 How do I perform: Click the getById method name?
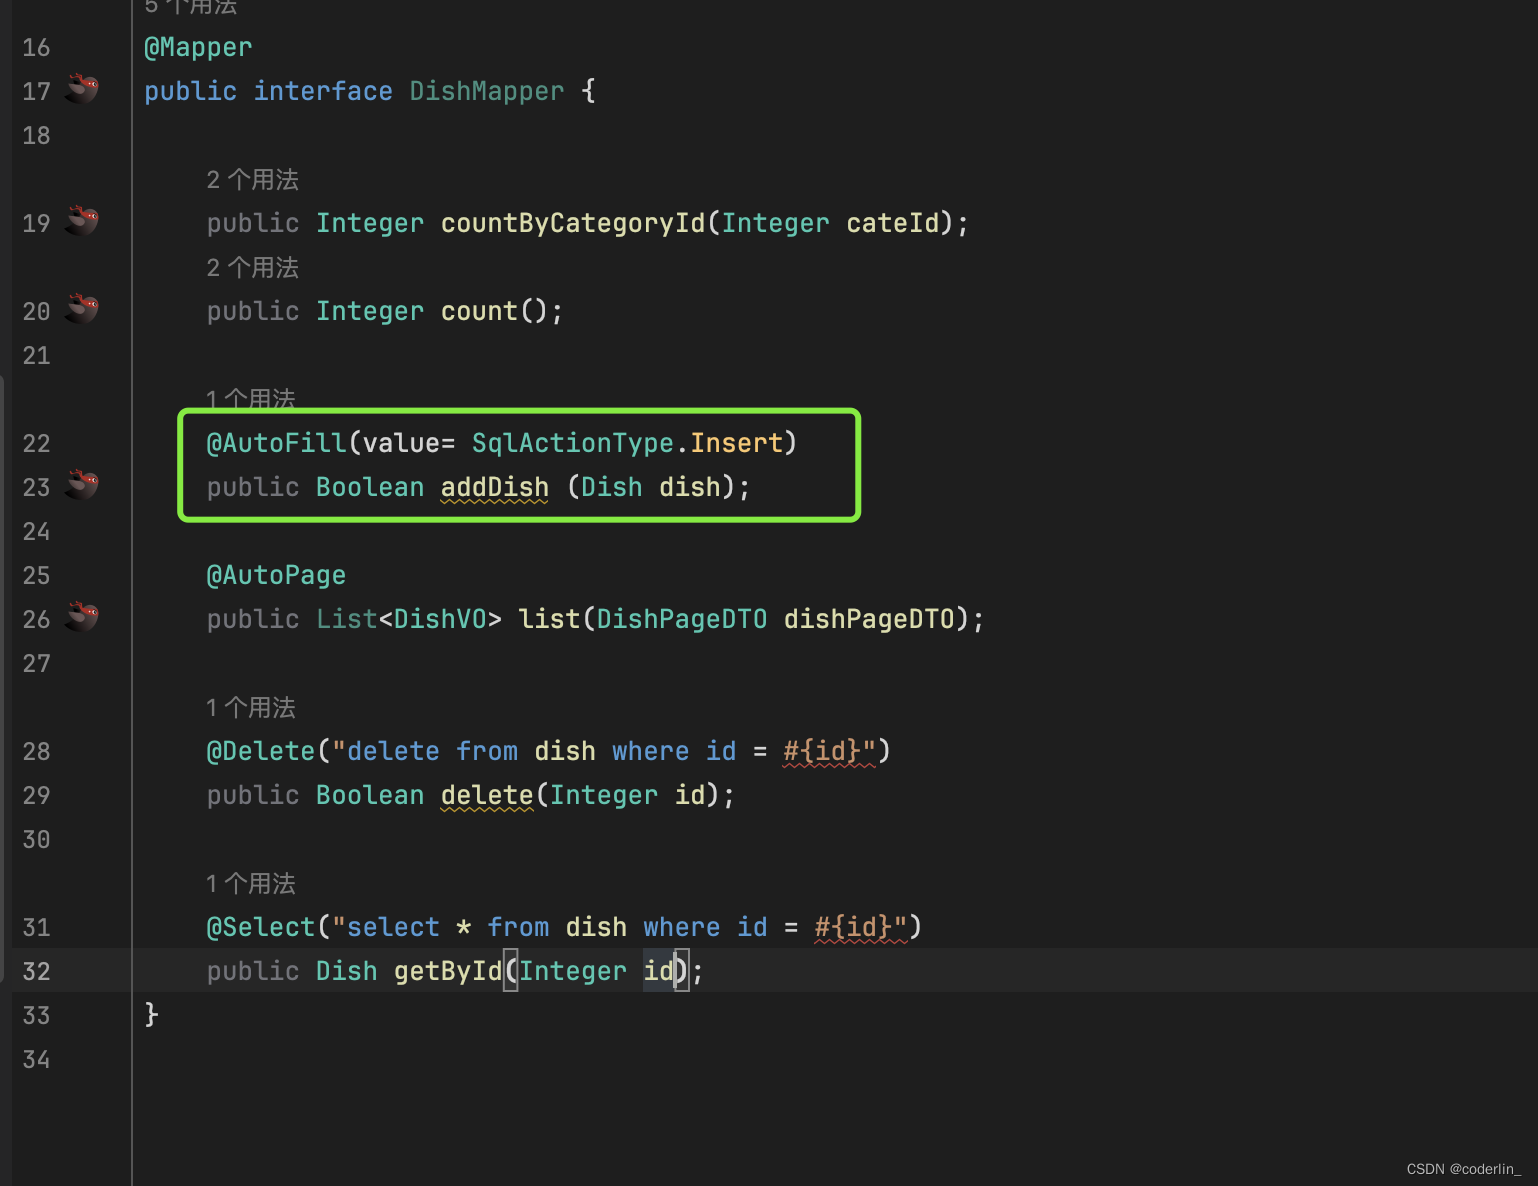click(448, 971)
